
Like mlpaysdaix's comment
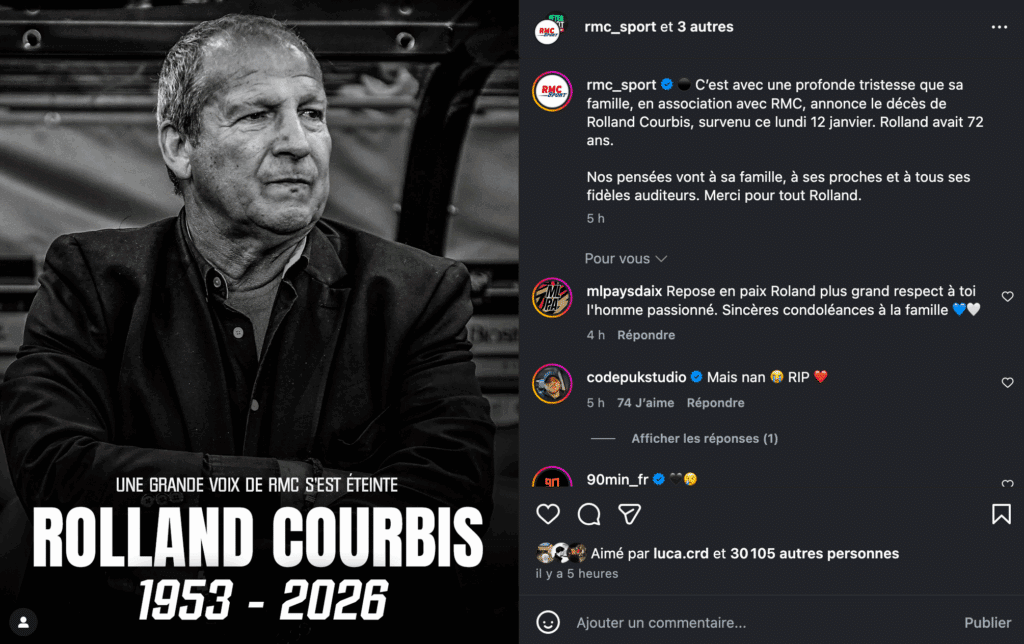1007,297
